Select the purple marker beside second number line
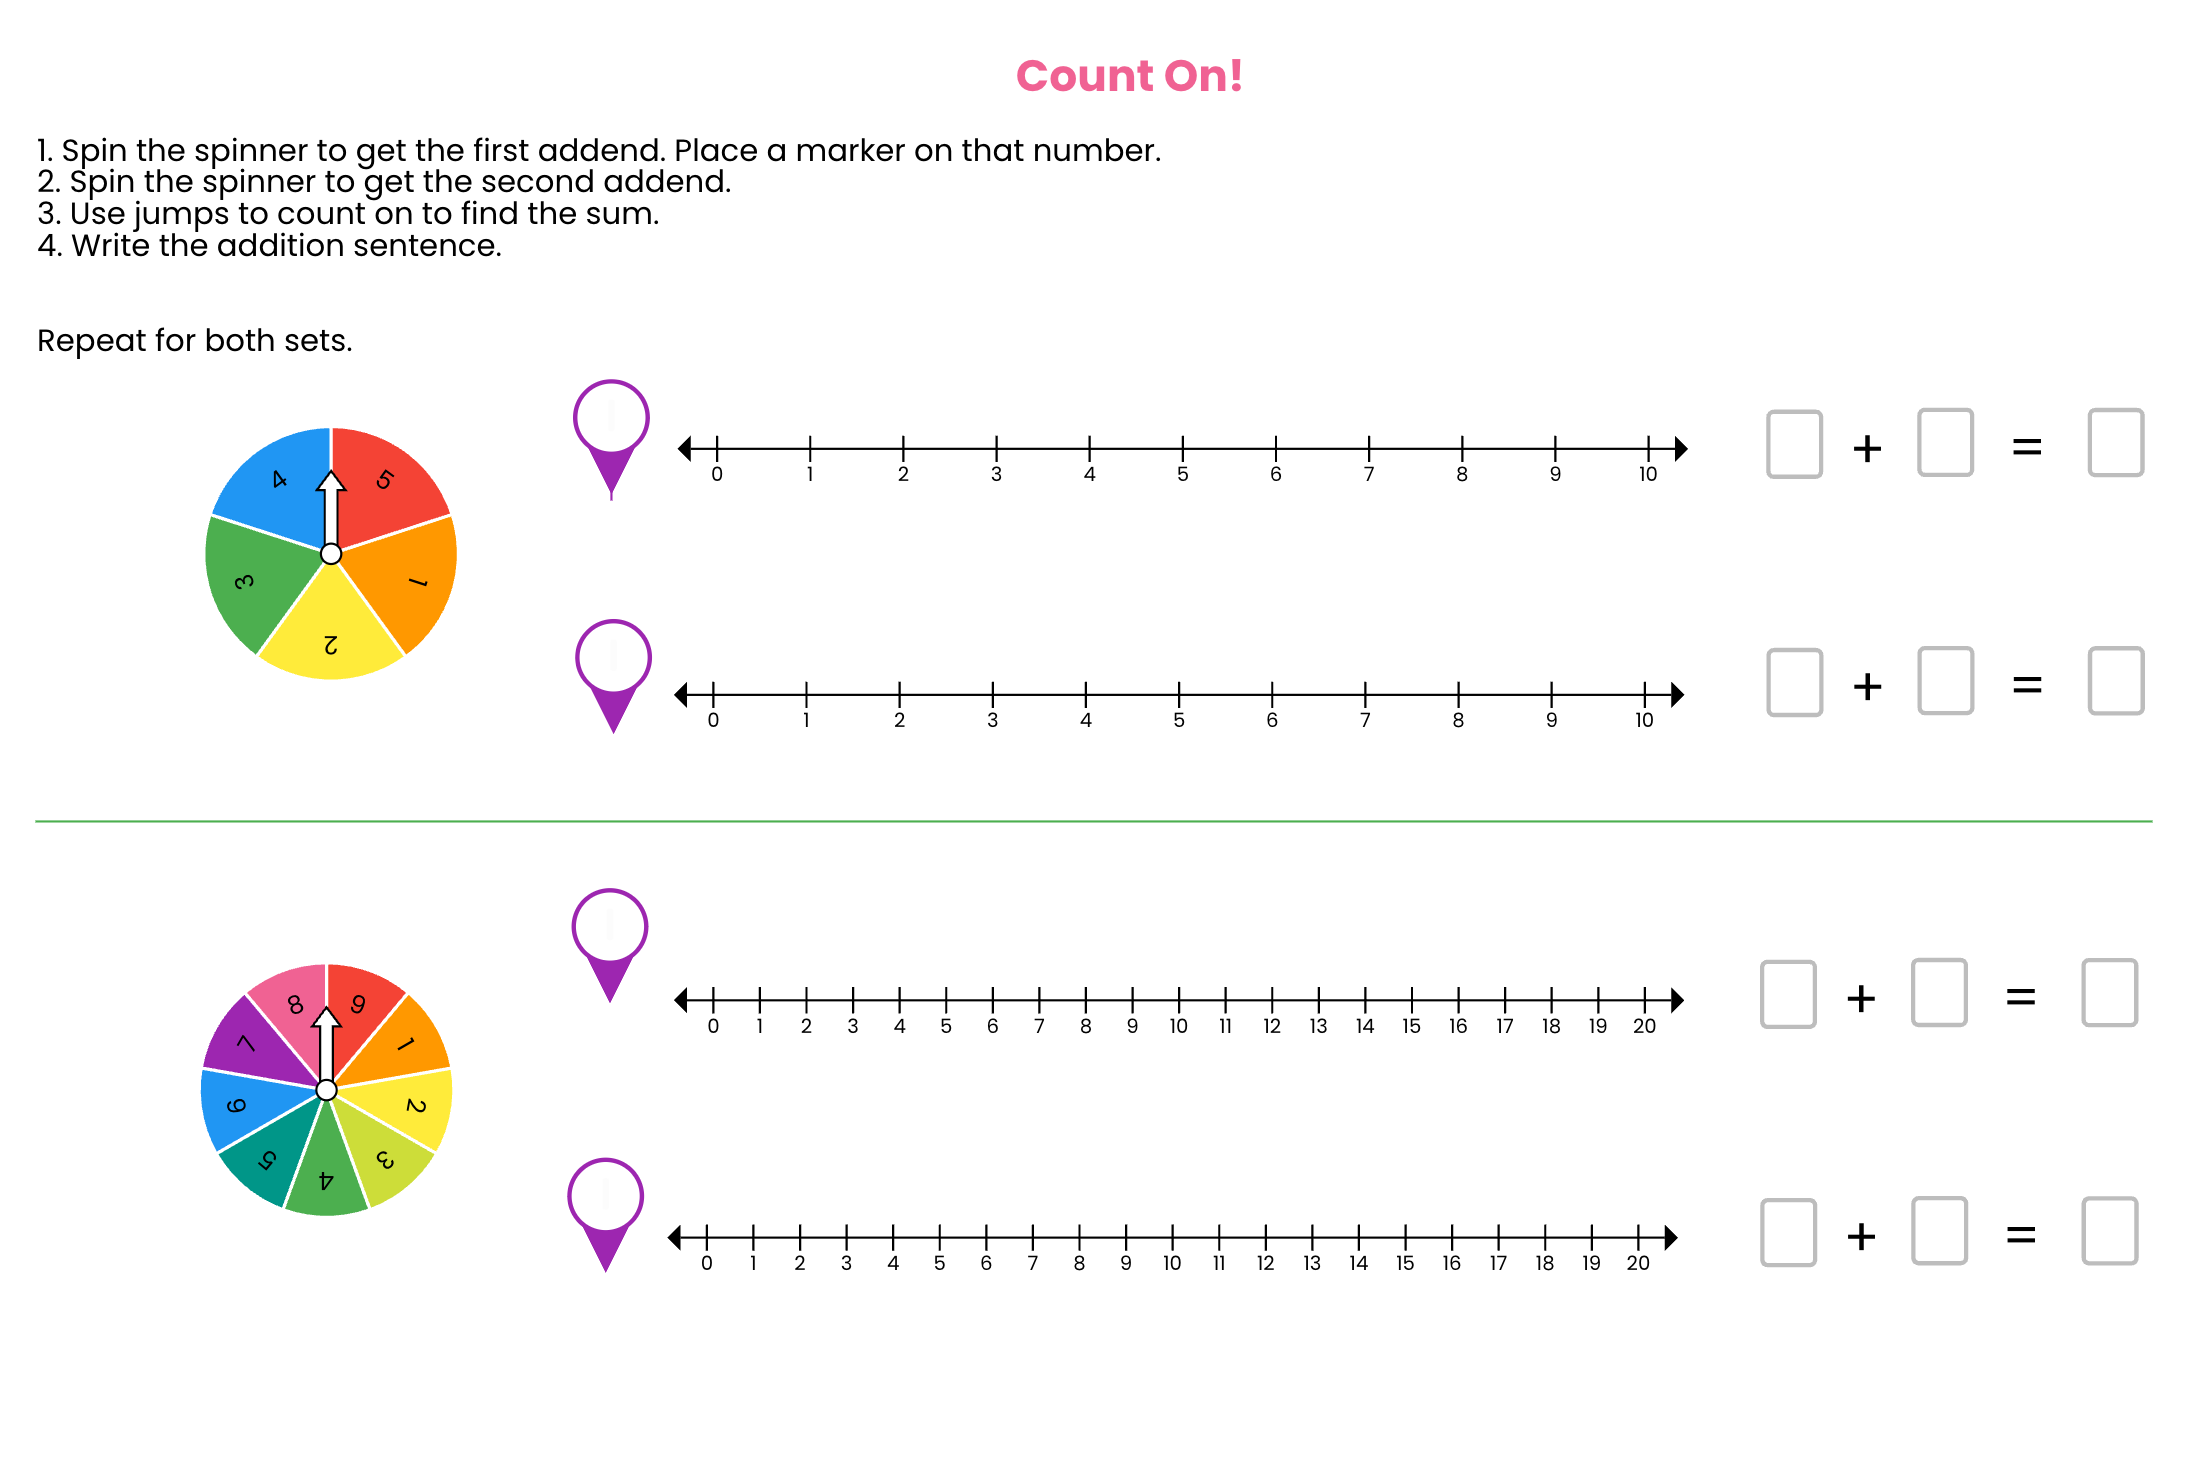The width and height of the screenshot is (2192, 1460). [x=613, y=676]
